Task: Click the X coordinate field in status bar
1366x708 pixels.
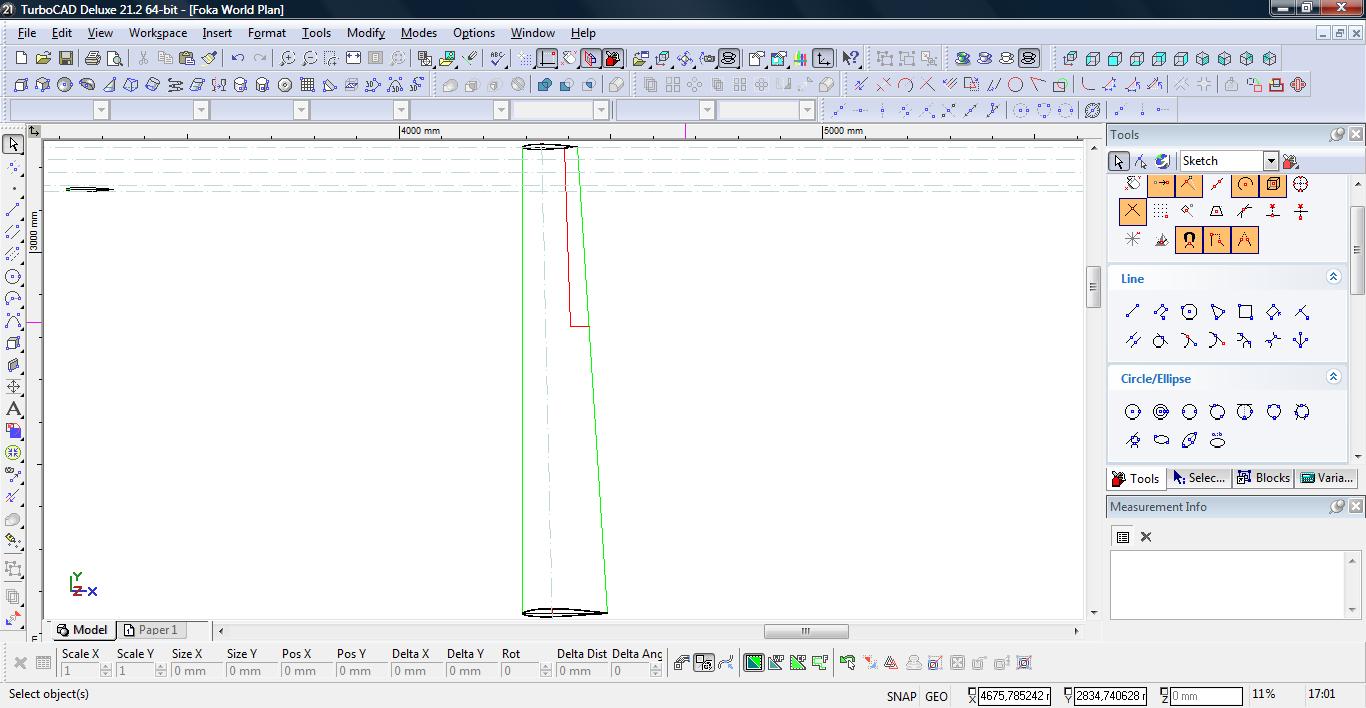Action: [1014, 695]
